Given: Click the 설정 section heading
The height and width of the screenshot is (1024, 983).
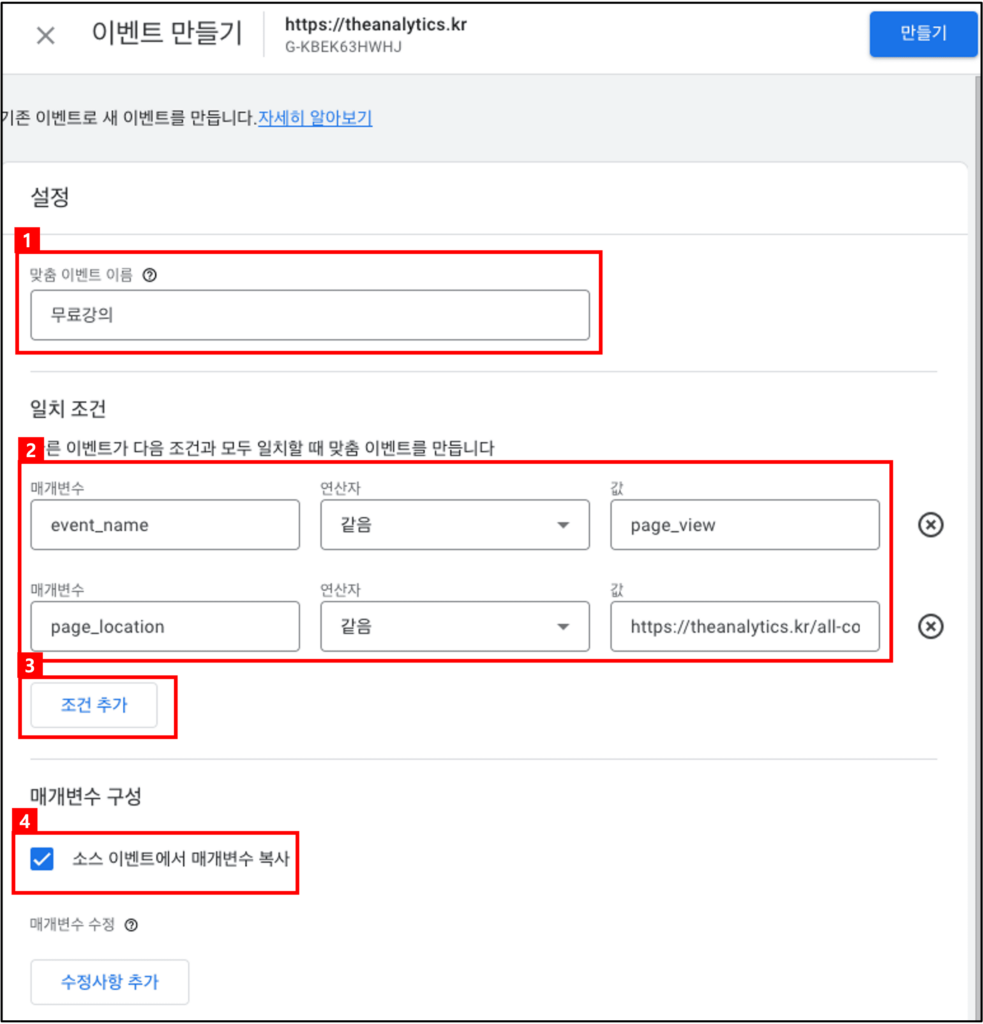Looking at the screenshot, I should click(50, 197).
